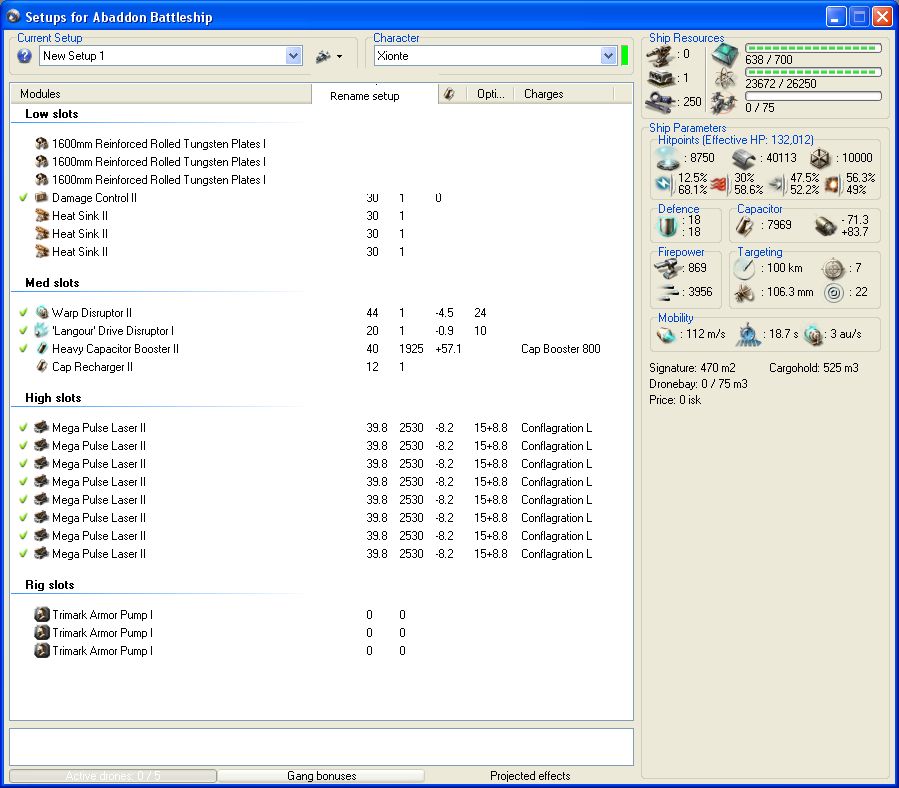Toggle the Warp Disruptor II active checkmark

point(24,313)
